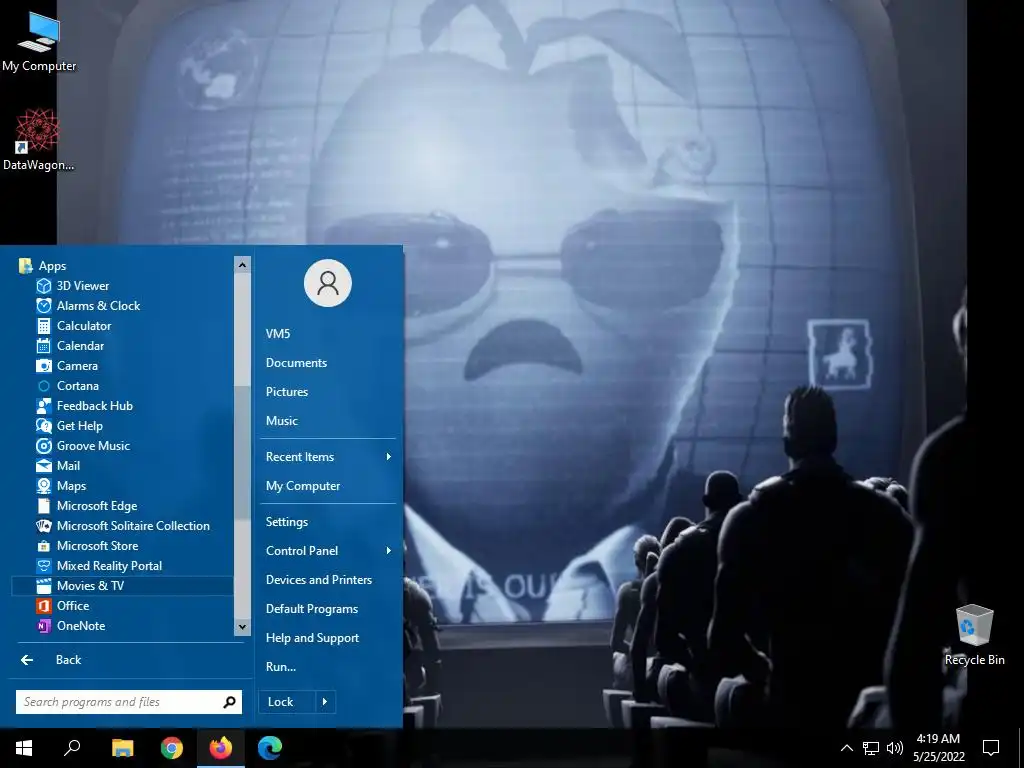Open Settings from Start menu

click(287, 522)
